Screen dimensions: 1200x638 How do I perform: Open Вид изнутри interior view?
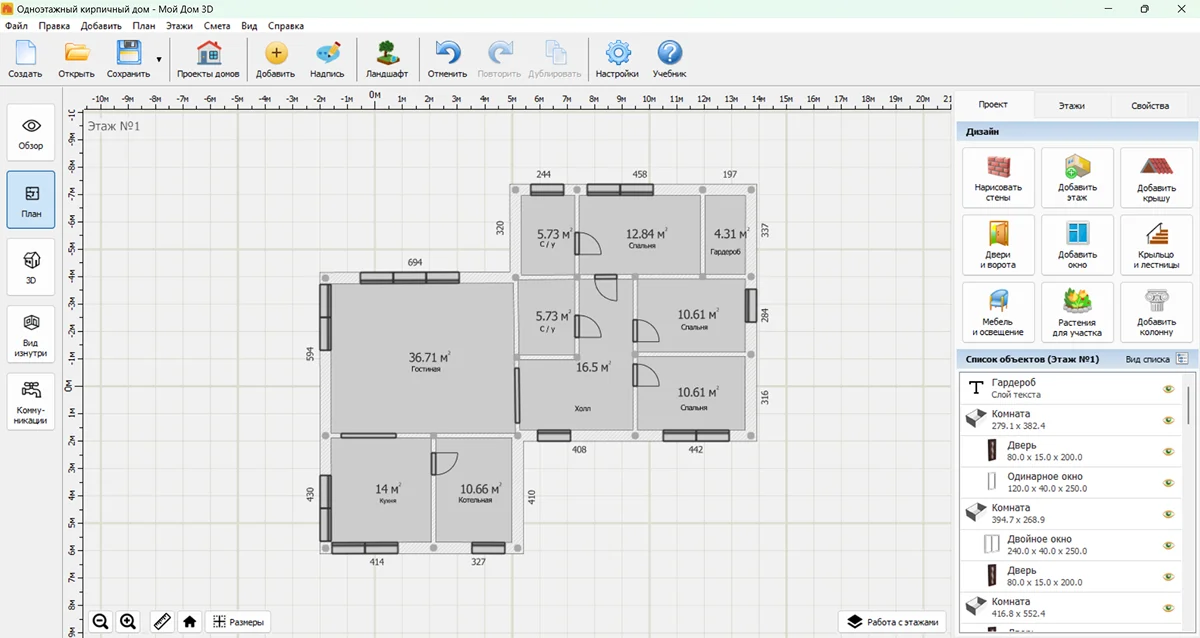(x=31, y=334)
